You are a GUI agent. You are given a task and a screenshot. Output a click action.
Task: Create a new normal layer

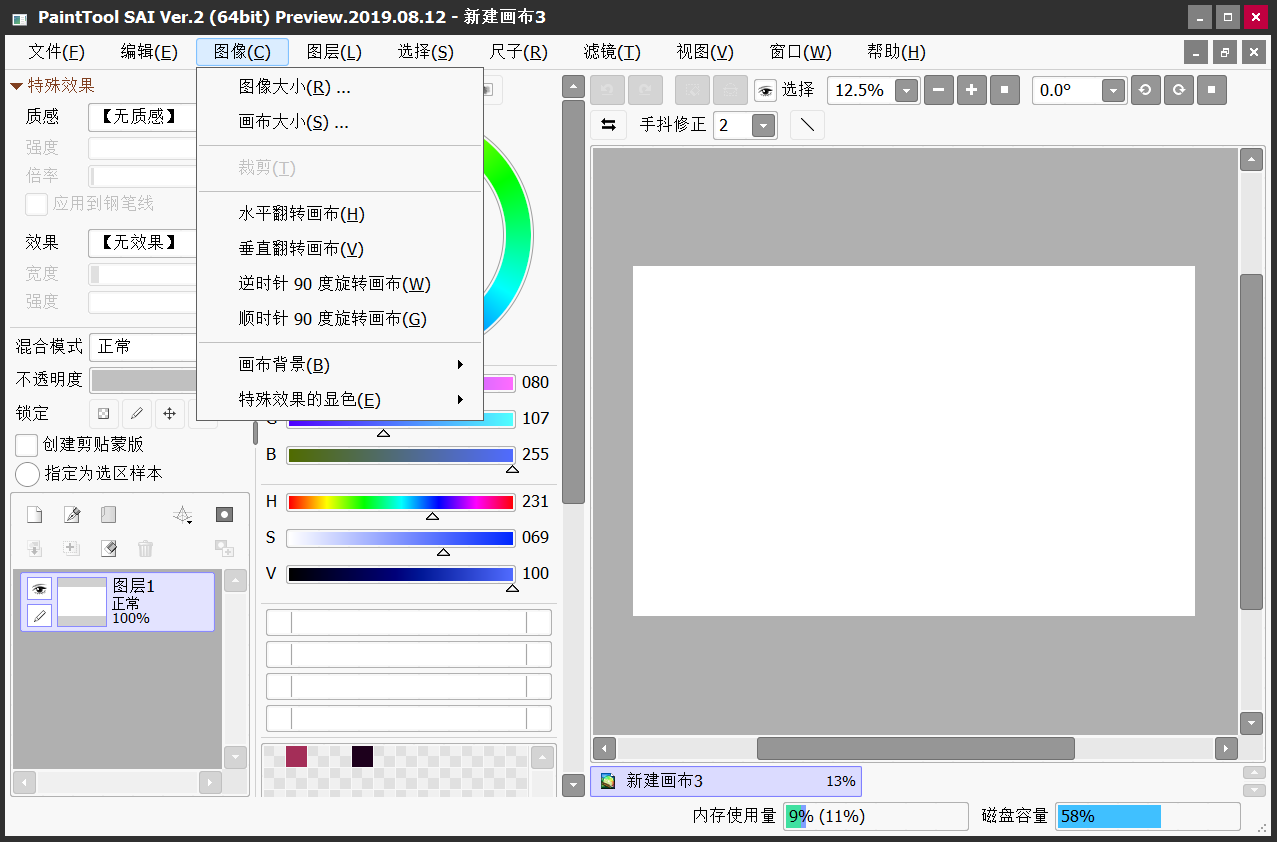(35, 515)
